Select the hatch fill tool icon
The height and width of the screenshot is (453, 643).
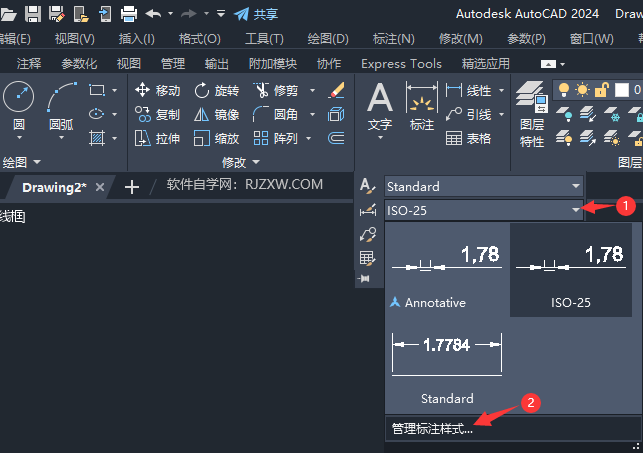click(x=97, y=138)
